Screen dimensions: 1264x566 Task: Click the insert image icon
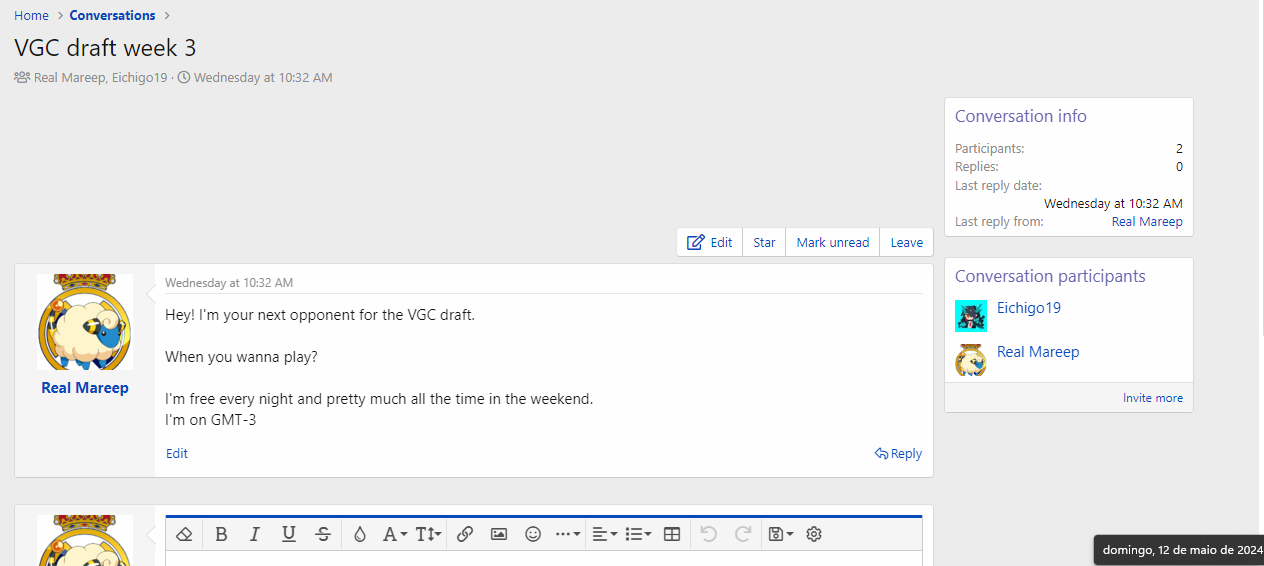point(499,534)
